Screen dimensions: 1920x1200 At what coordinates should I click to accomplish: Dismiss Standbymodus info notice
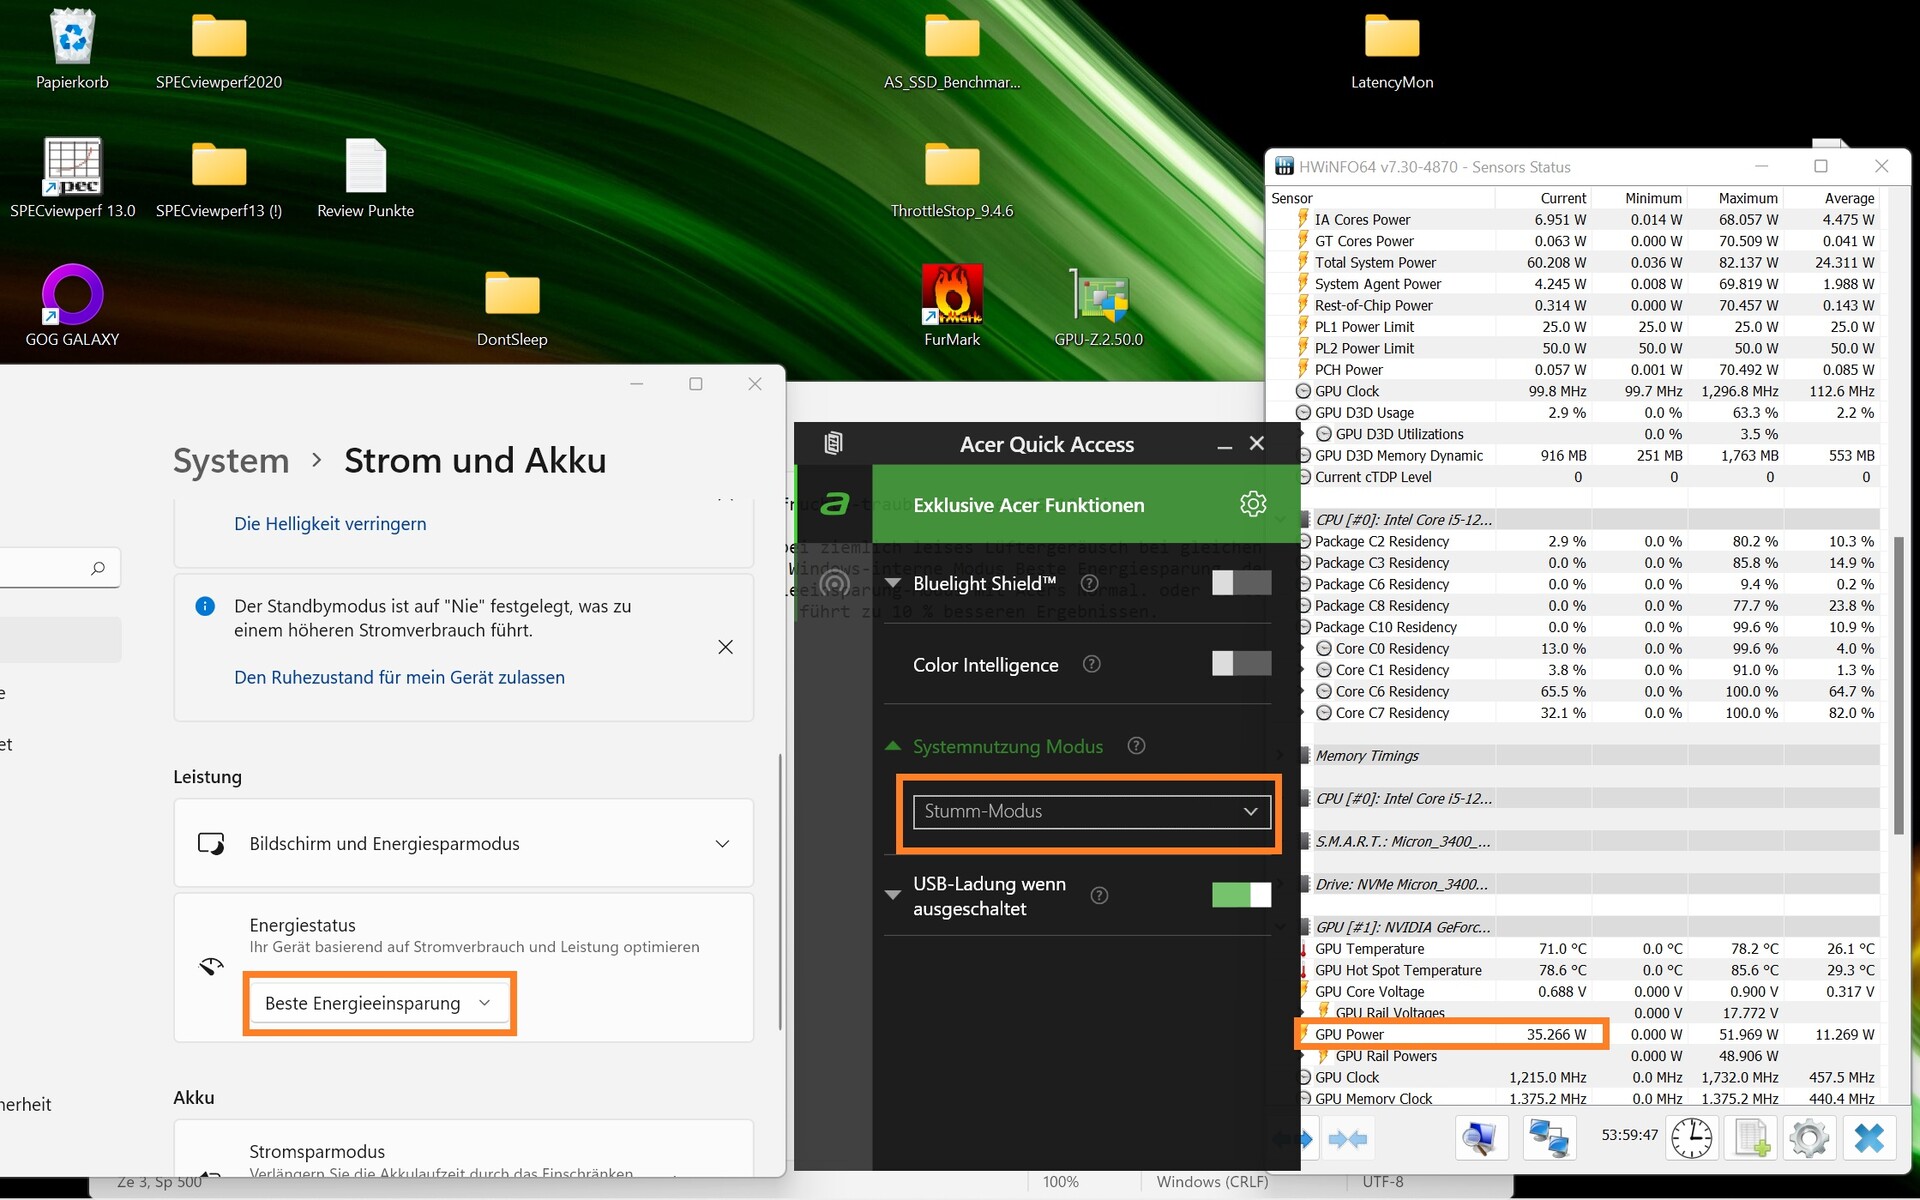point(725,647)
